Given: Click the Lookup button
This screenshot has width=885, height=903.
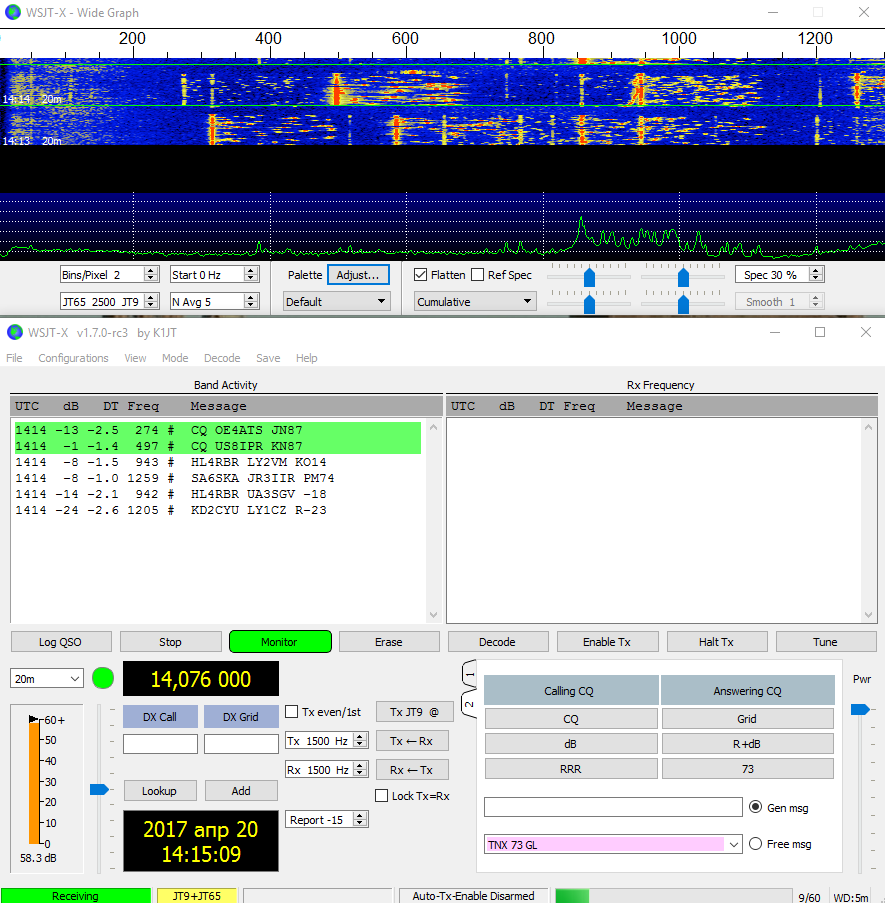Looking at the screenshot, I should tap(159, 791).
